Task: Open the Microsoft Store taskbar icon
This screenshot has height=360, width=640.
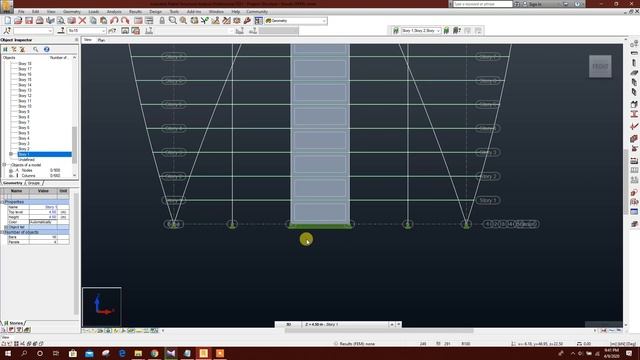Action: (73, 353)
